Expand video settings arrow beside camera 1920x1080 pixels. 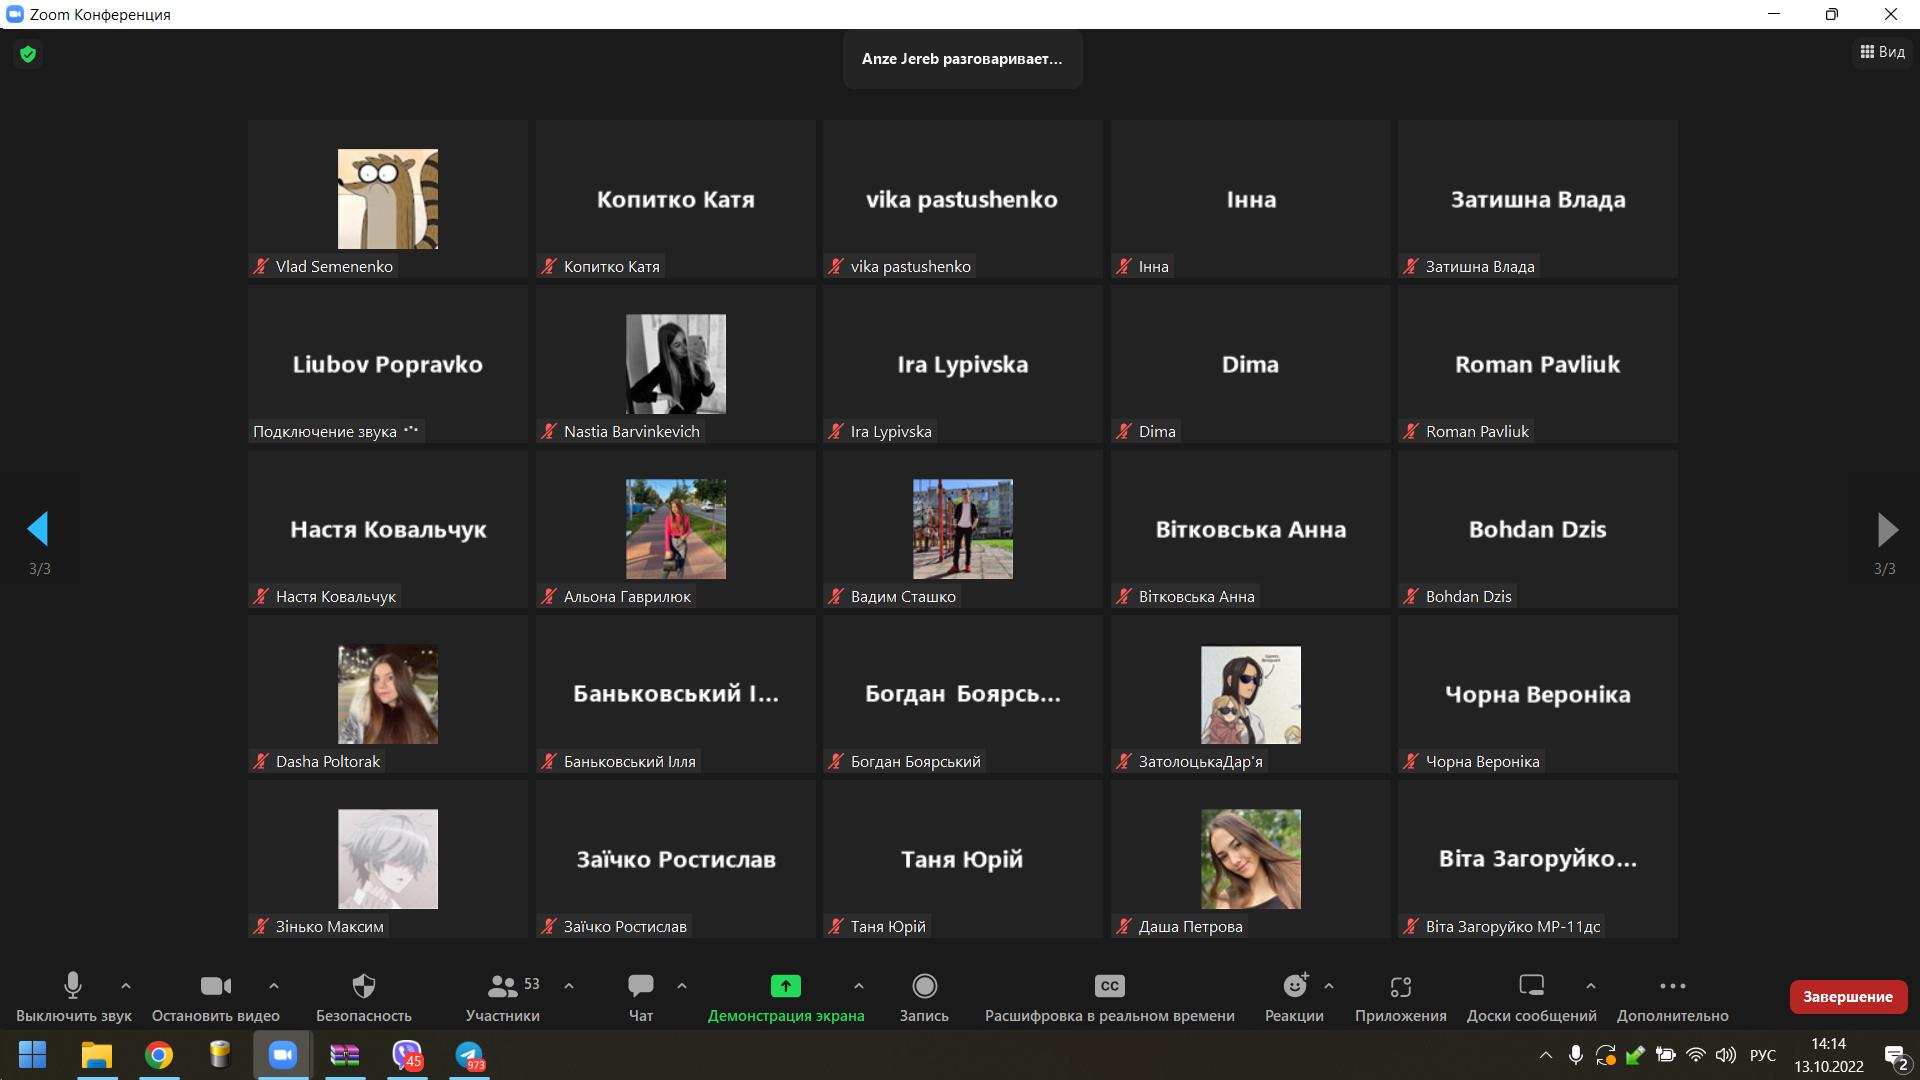(x=274, y=986)
